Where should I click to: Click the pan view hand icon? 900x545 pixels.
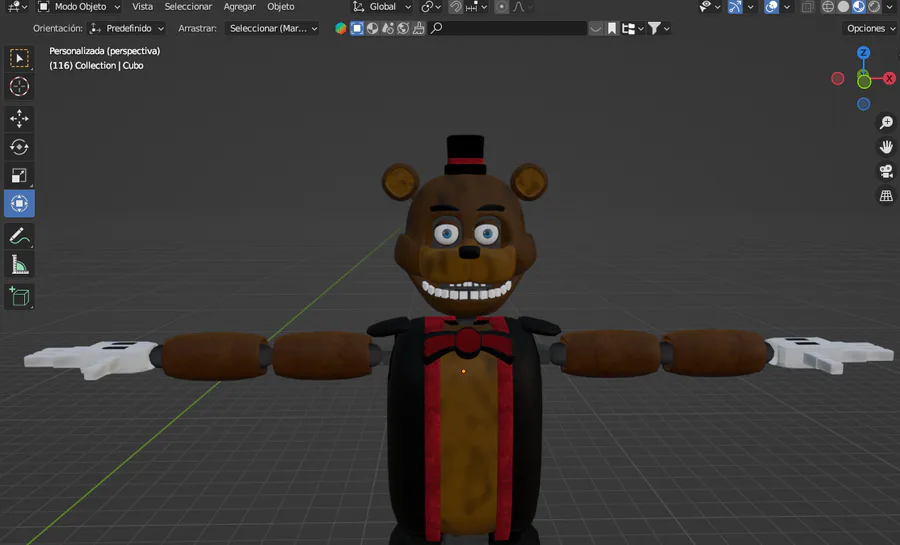pos(886,147)
